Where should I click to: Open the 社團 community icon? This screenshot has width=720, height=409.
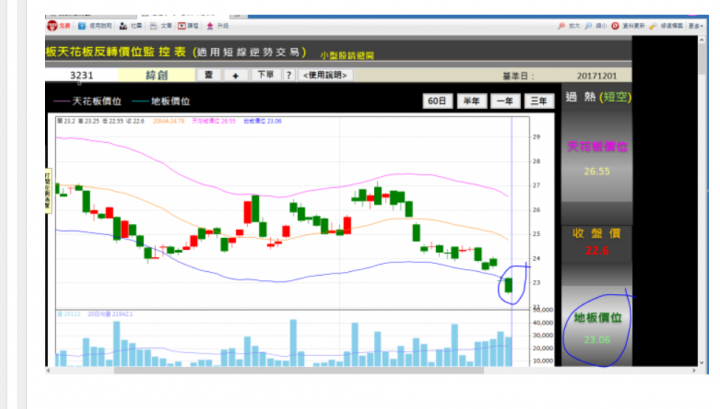123,26
